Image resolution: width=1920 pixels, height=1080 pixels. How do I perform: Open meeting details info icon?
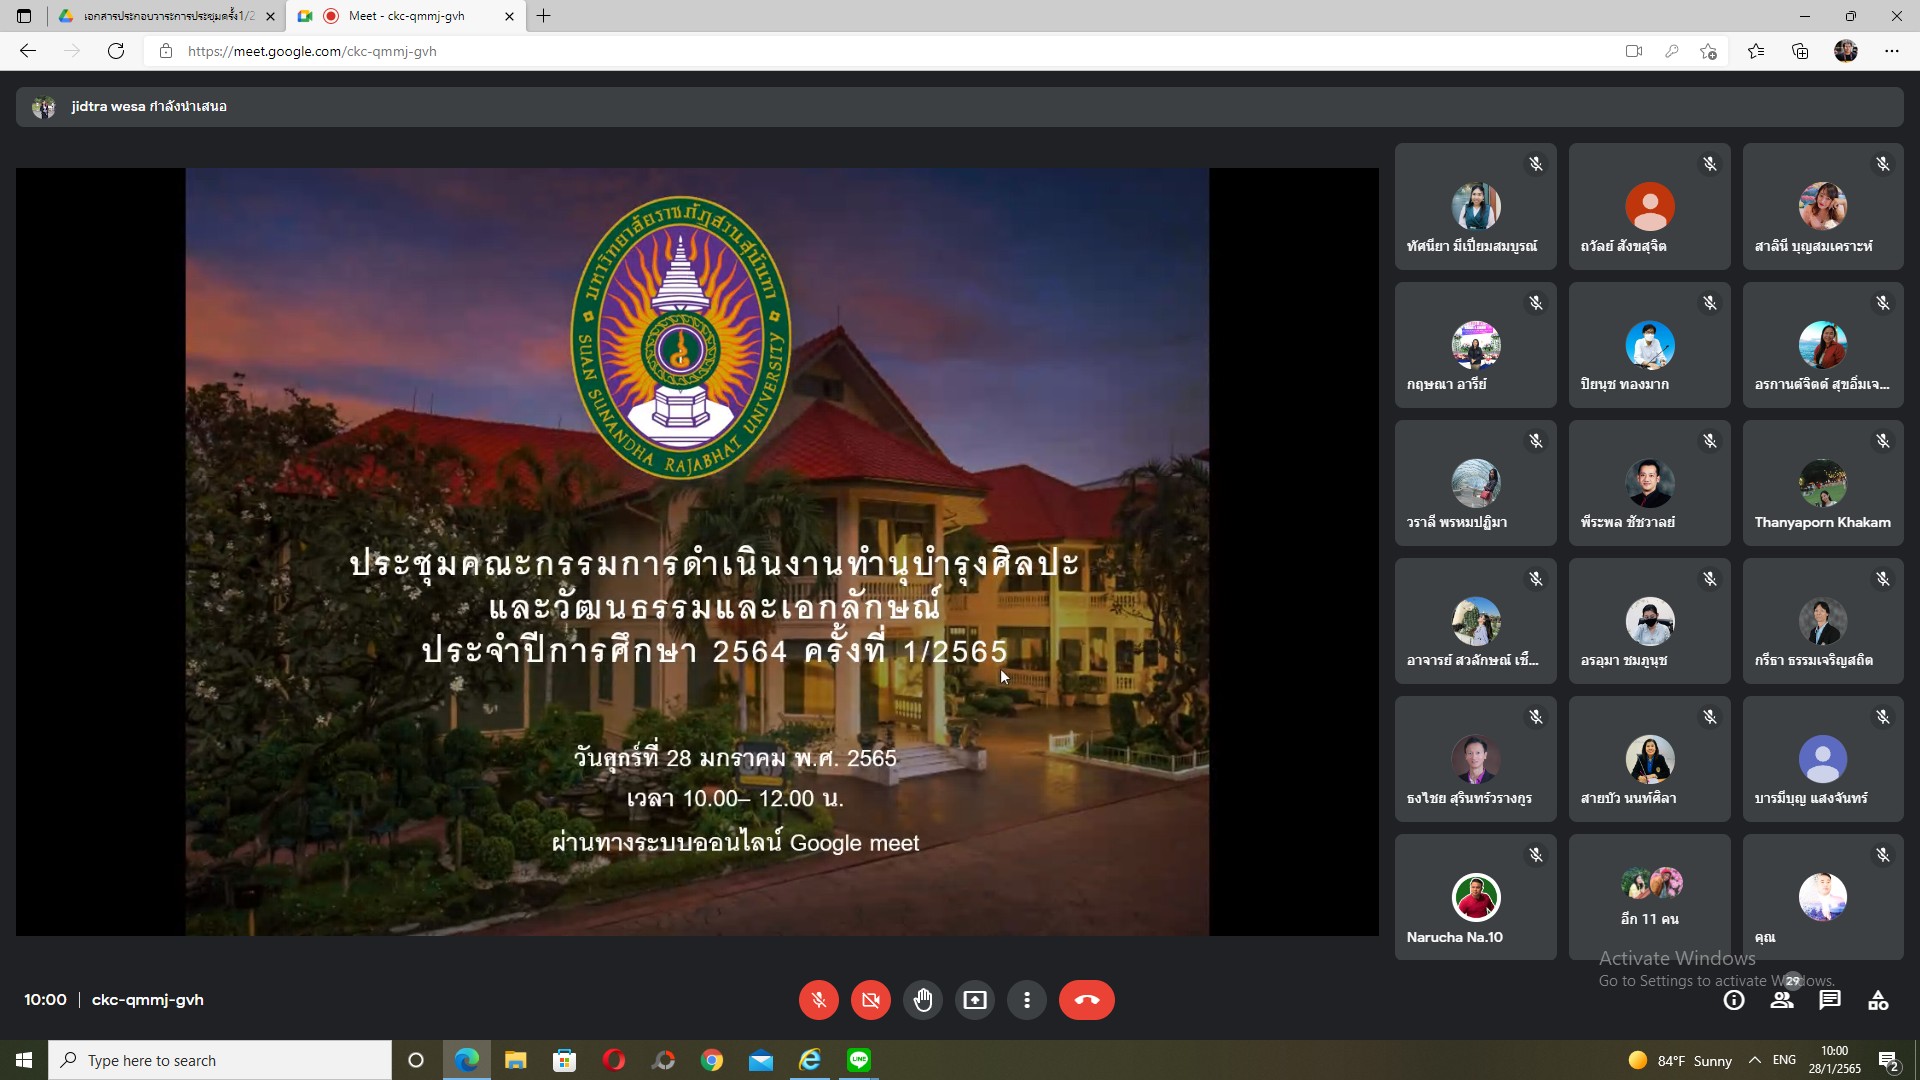[x=1734, y=1000]
